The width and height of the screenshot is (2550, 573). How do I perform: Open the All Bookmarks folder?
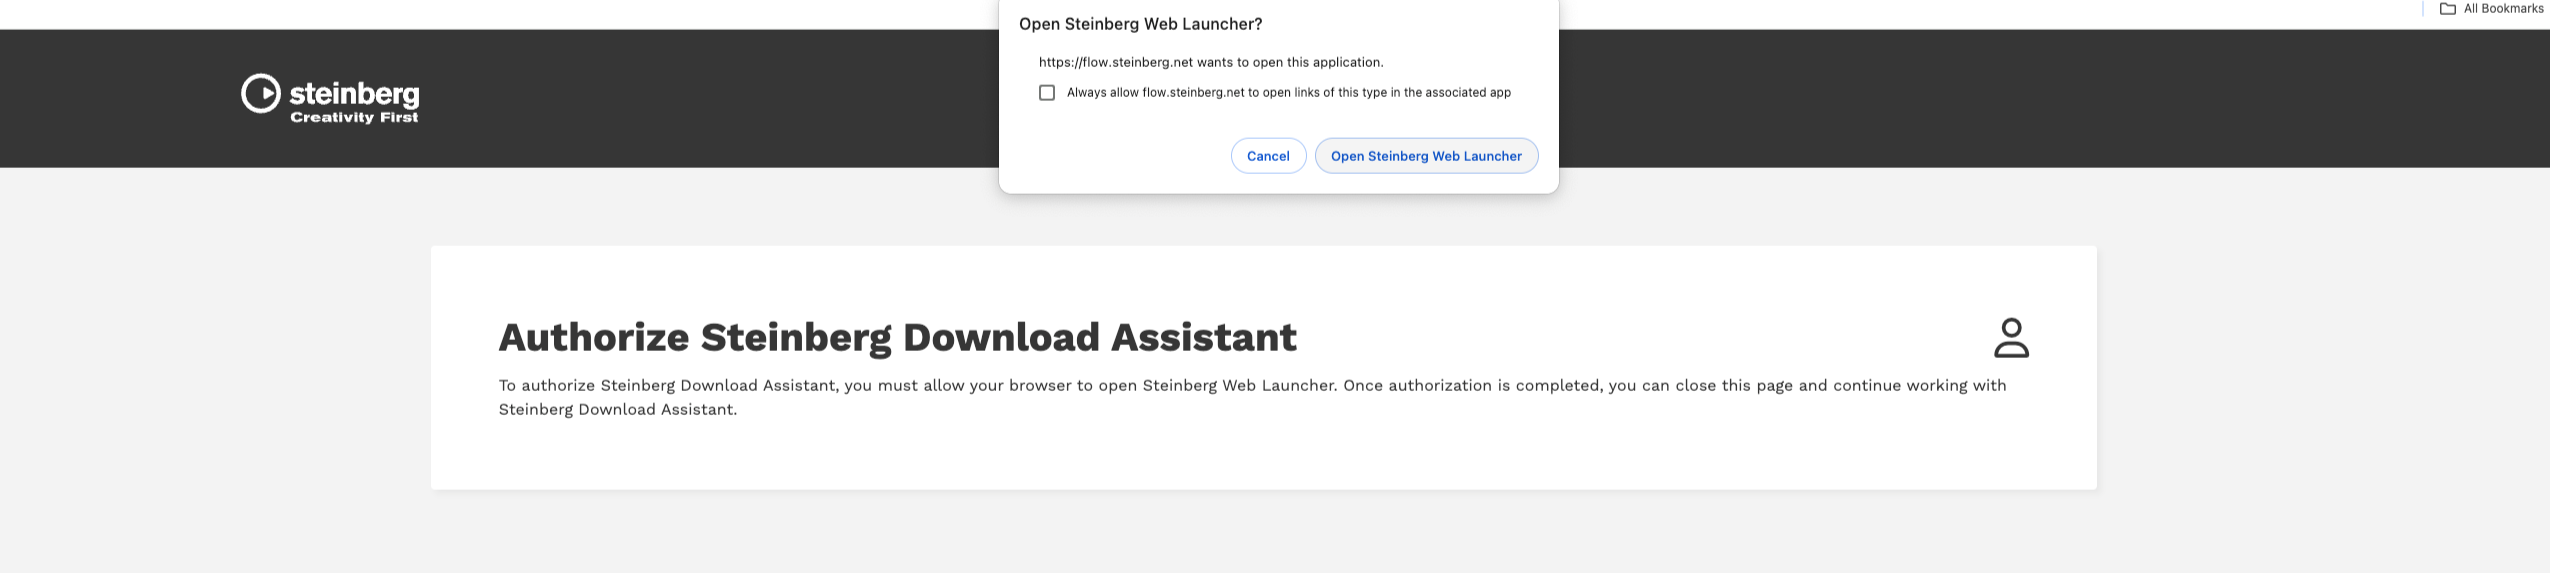click(2491, 9)
